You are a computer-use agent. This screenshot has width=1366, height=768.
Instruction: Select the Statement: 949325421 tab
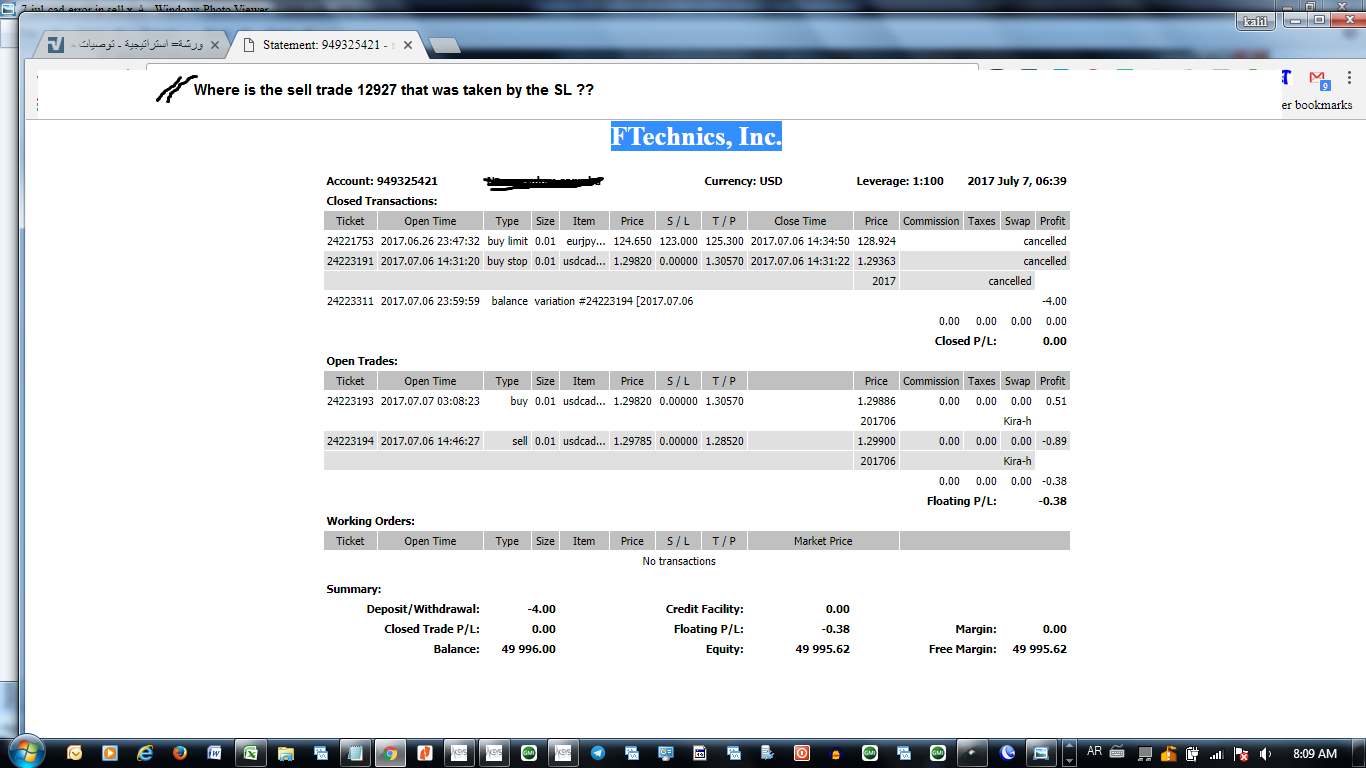[328, 45]
